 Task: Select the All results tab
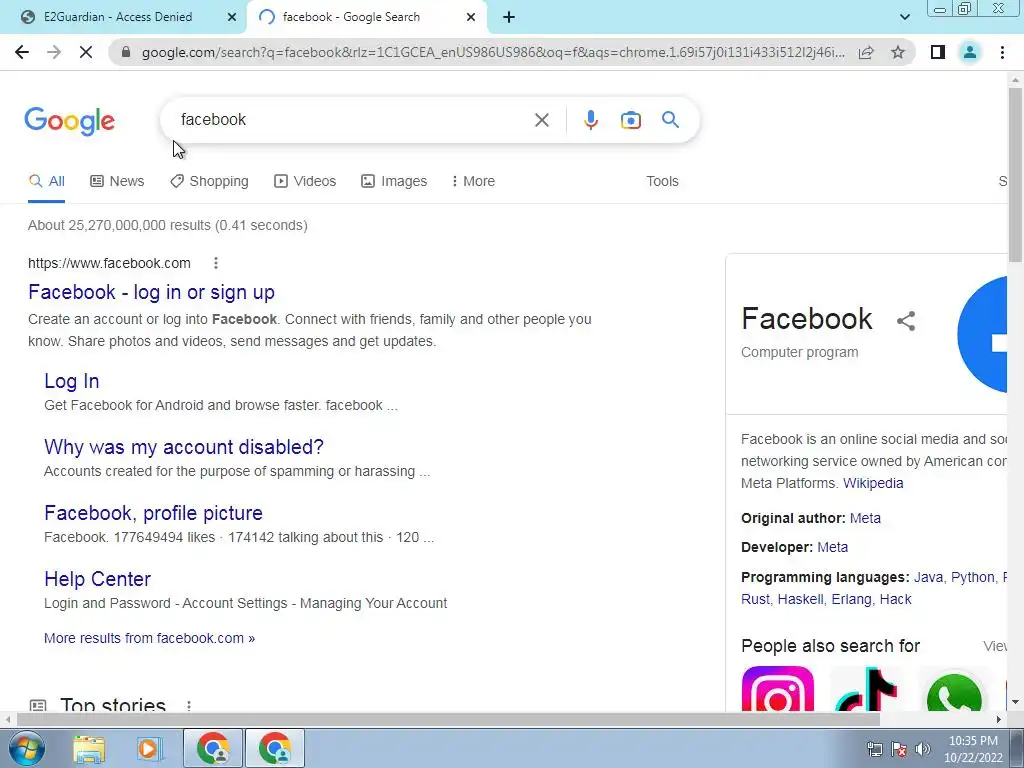[x=46, y=181]
